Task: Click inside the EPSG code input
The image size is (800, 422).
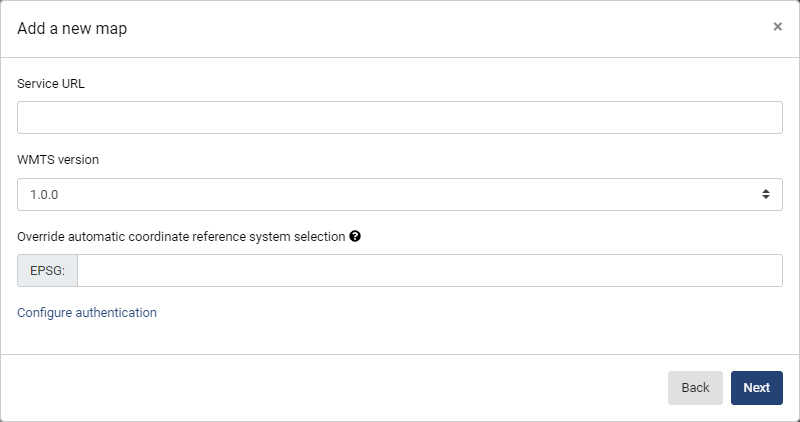Action: (x=430, y=270)
